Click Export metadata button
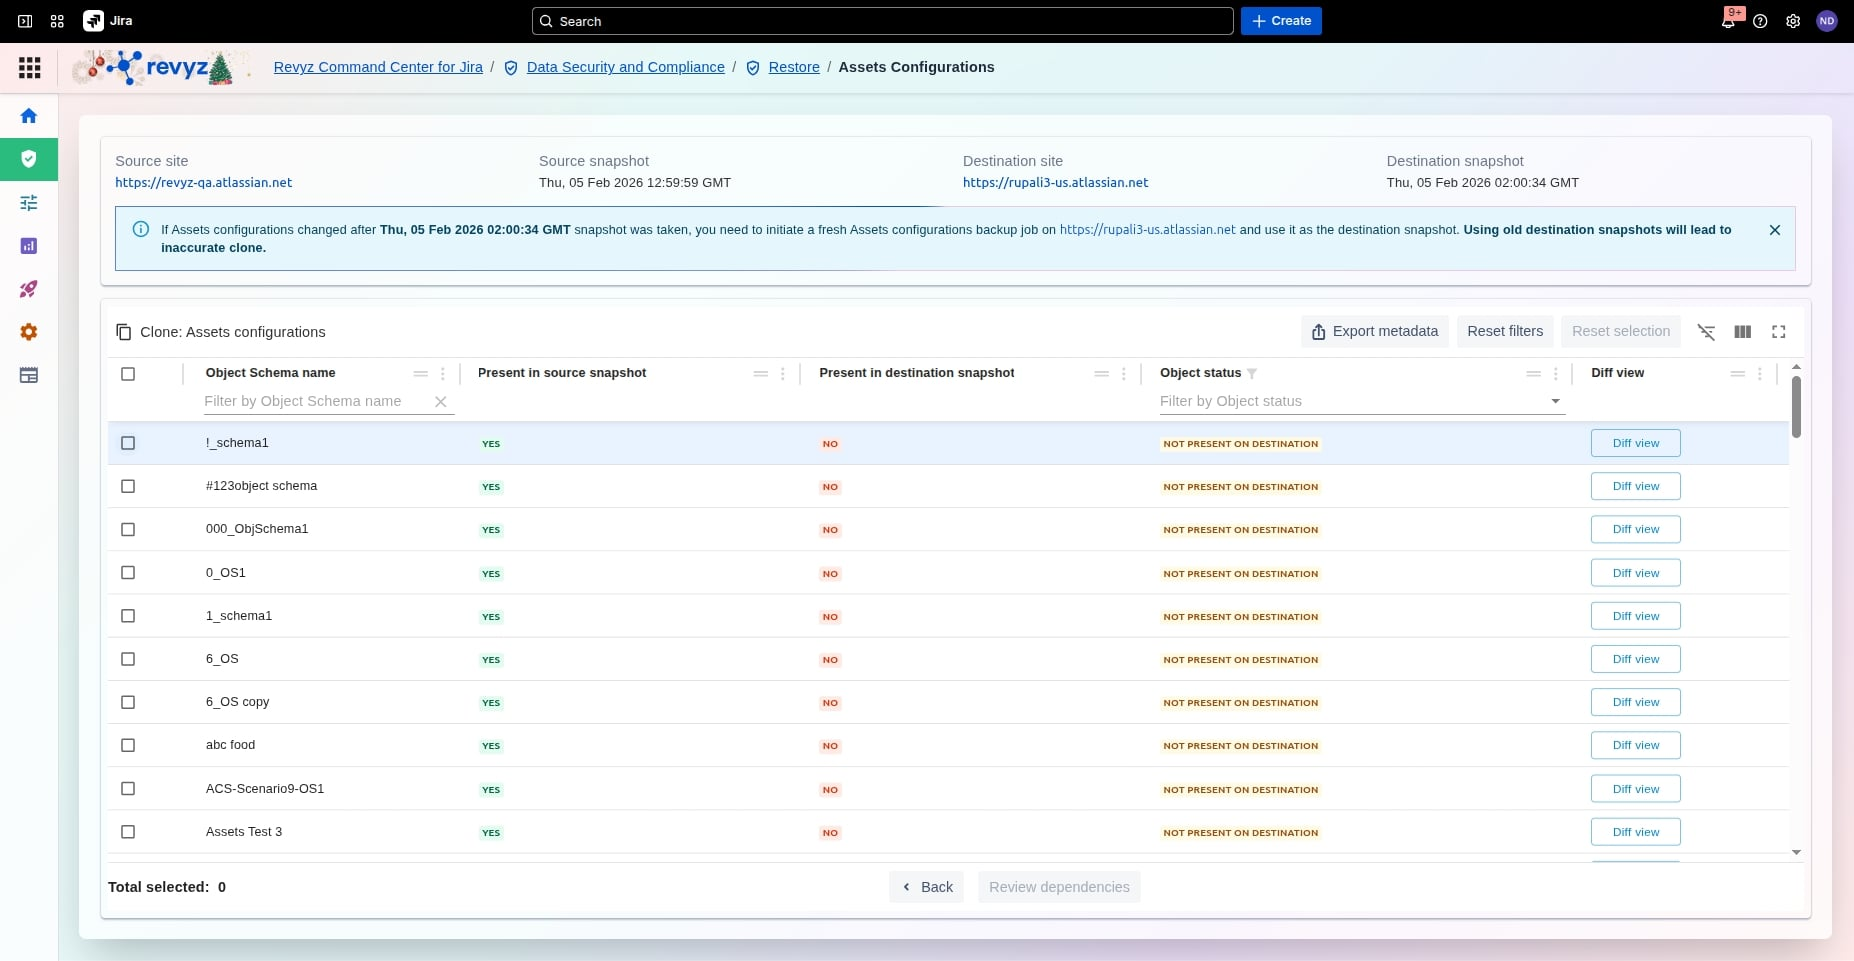1854x961 pixels. tap(1374, 332)
